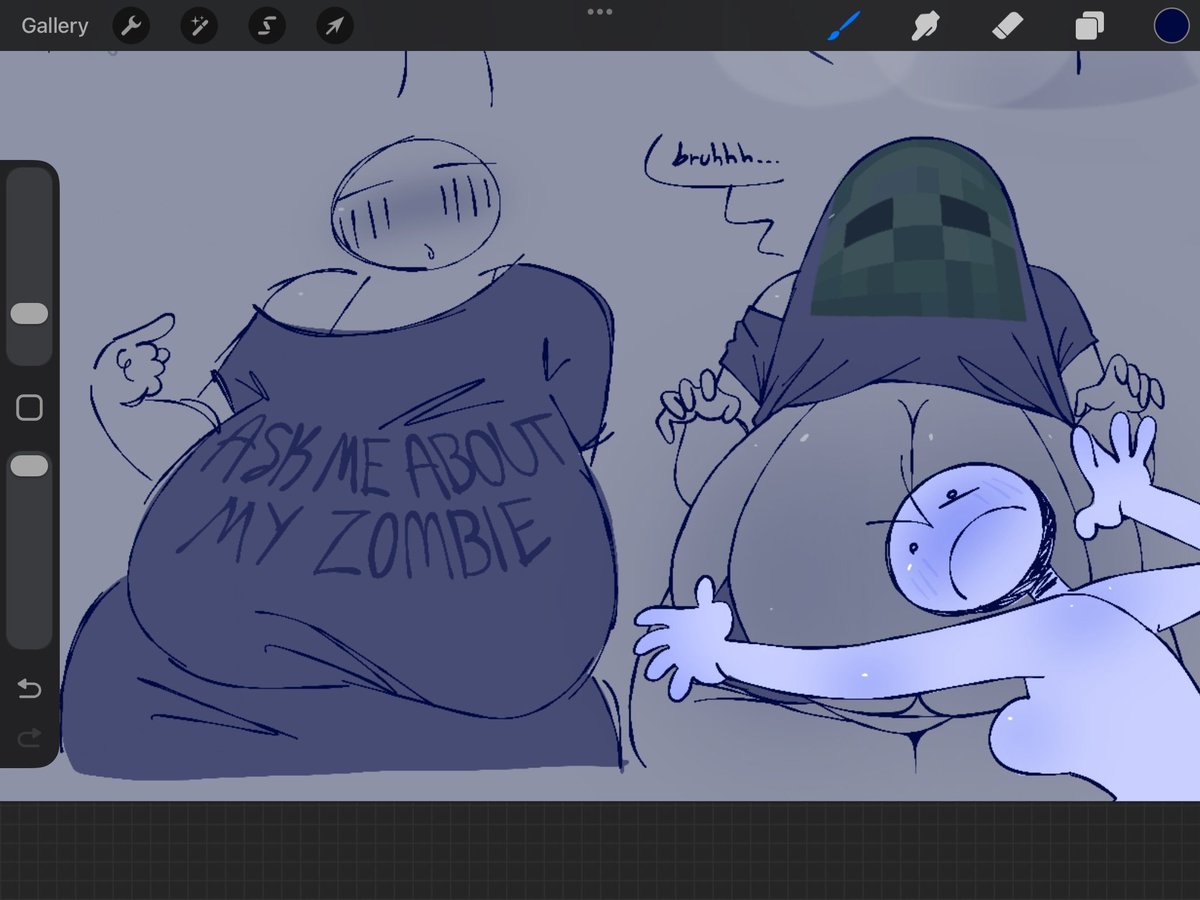Open the Layers panel
The image size is (1200, 900).
1089,26
